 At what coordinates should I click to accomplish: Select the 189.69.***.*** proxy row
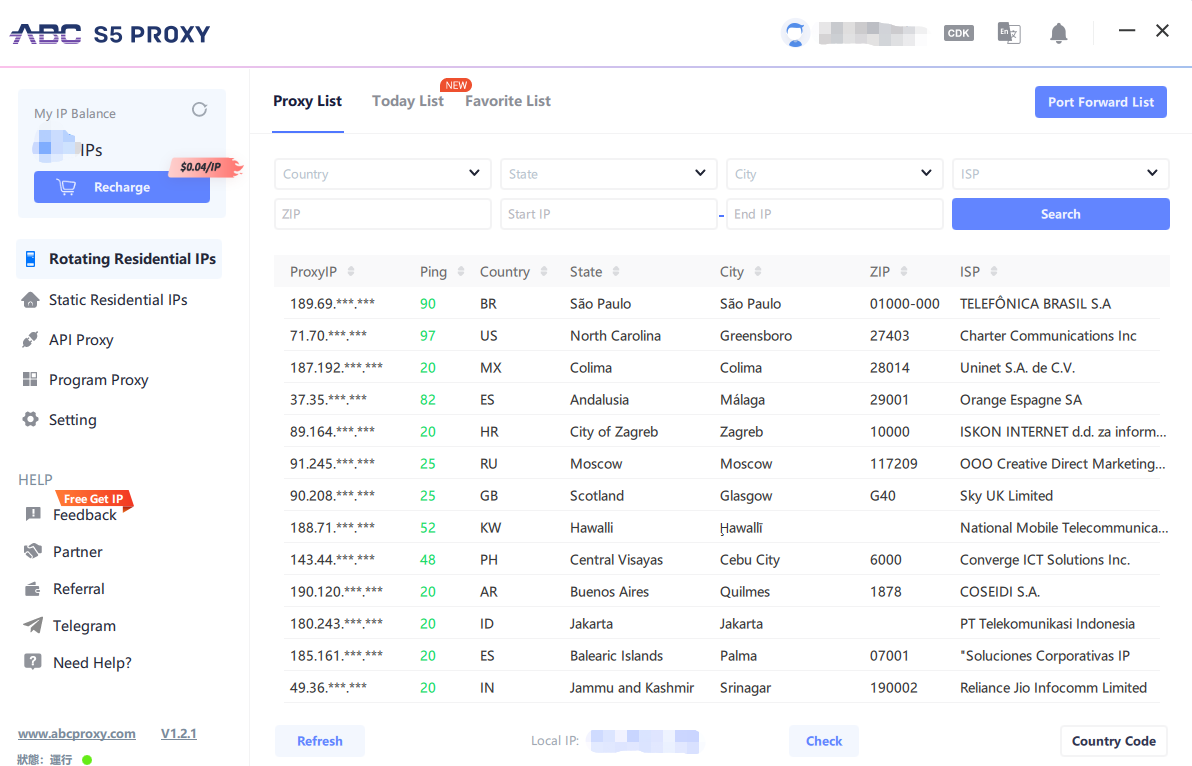tap(721, 303)
